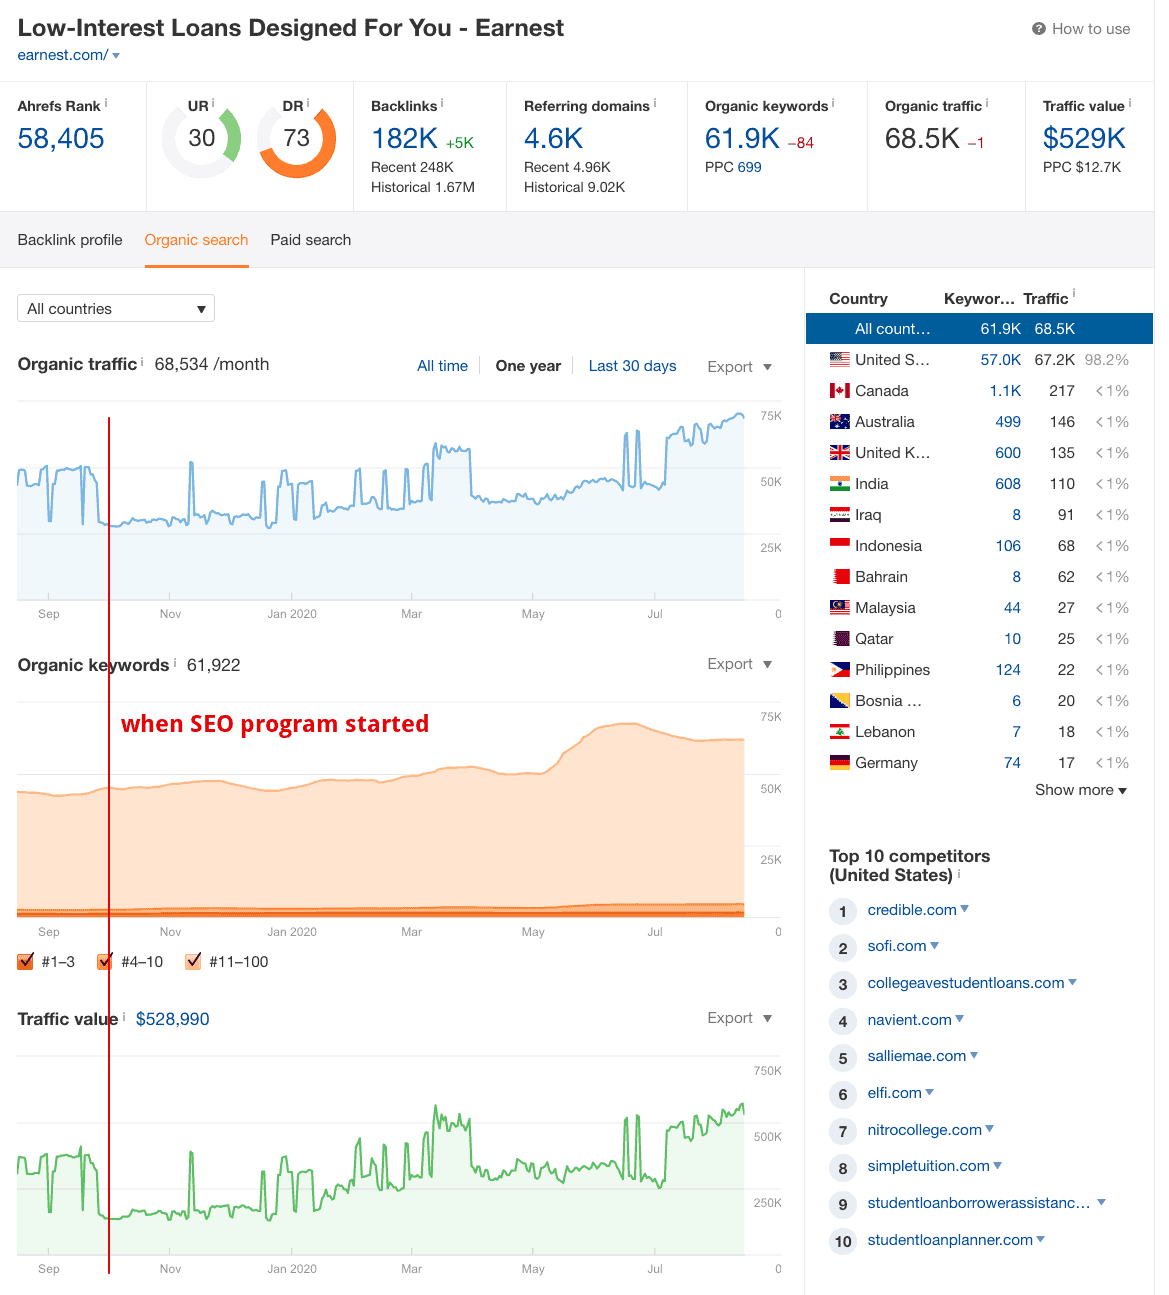The height and width of the screenshot is (1295, 1169).
Task: Click the Organic keywords info icon at the top
Action: click(833, 103)
